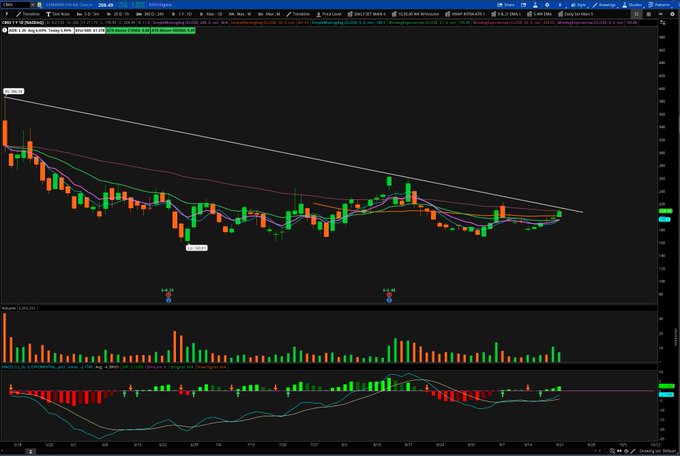Click the yellow symbol link icon
The height and width of the screenshot is (456, 680).
point(39,5)
